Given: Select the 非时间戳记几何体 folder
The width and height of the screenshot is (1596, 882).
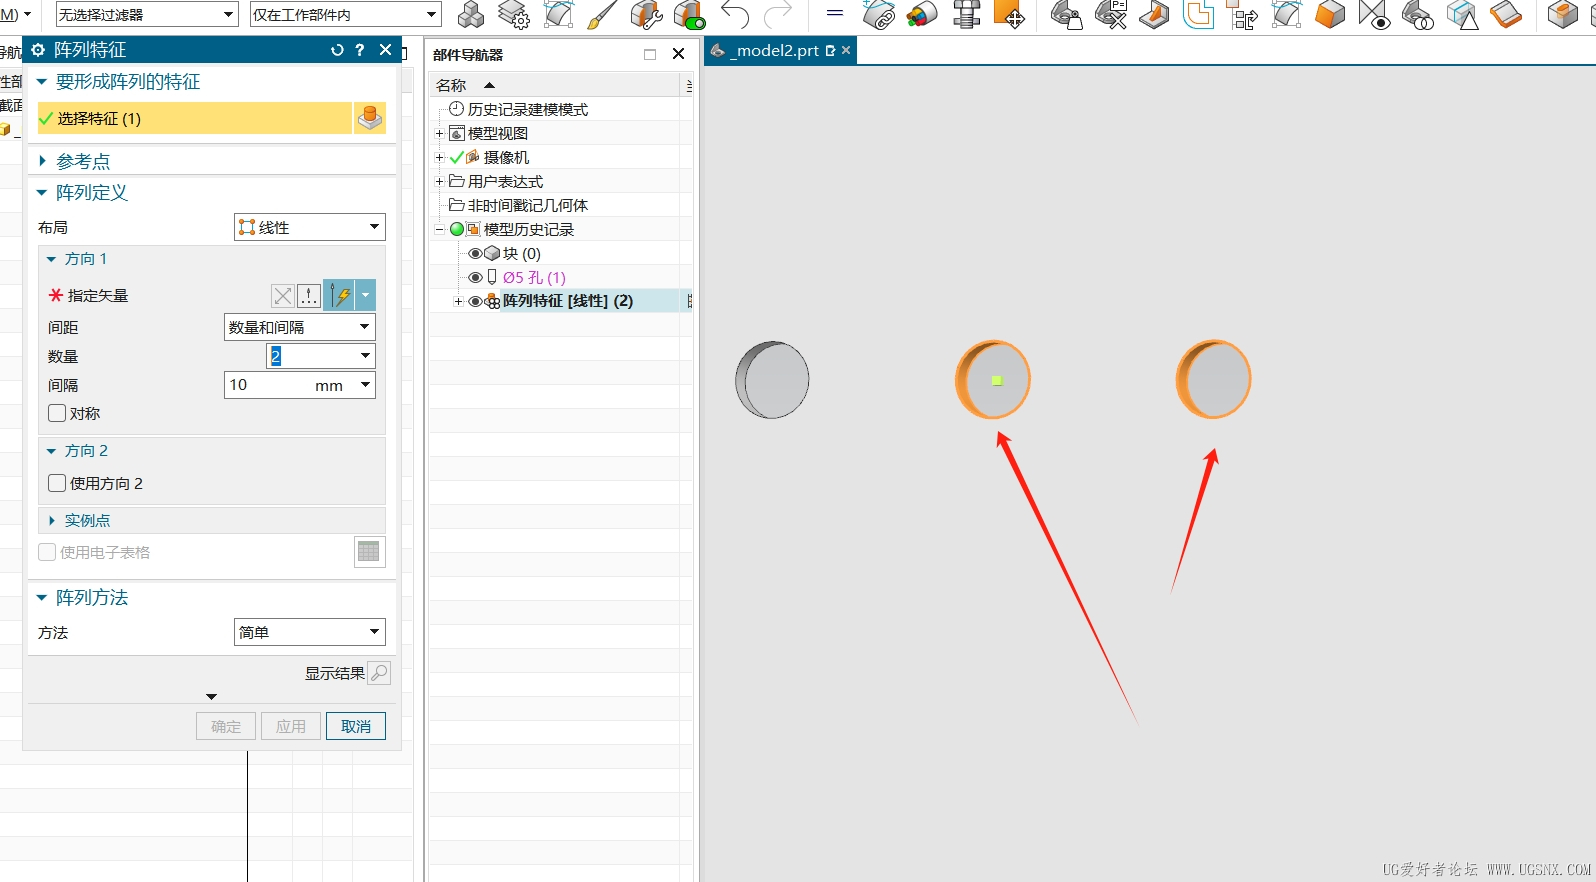Looking at the screenshot, I should point(528,206).
